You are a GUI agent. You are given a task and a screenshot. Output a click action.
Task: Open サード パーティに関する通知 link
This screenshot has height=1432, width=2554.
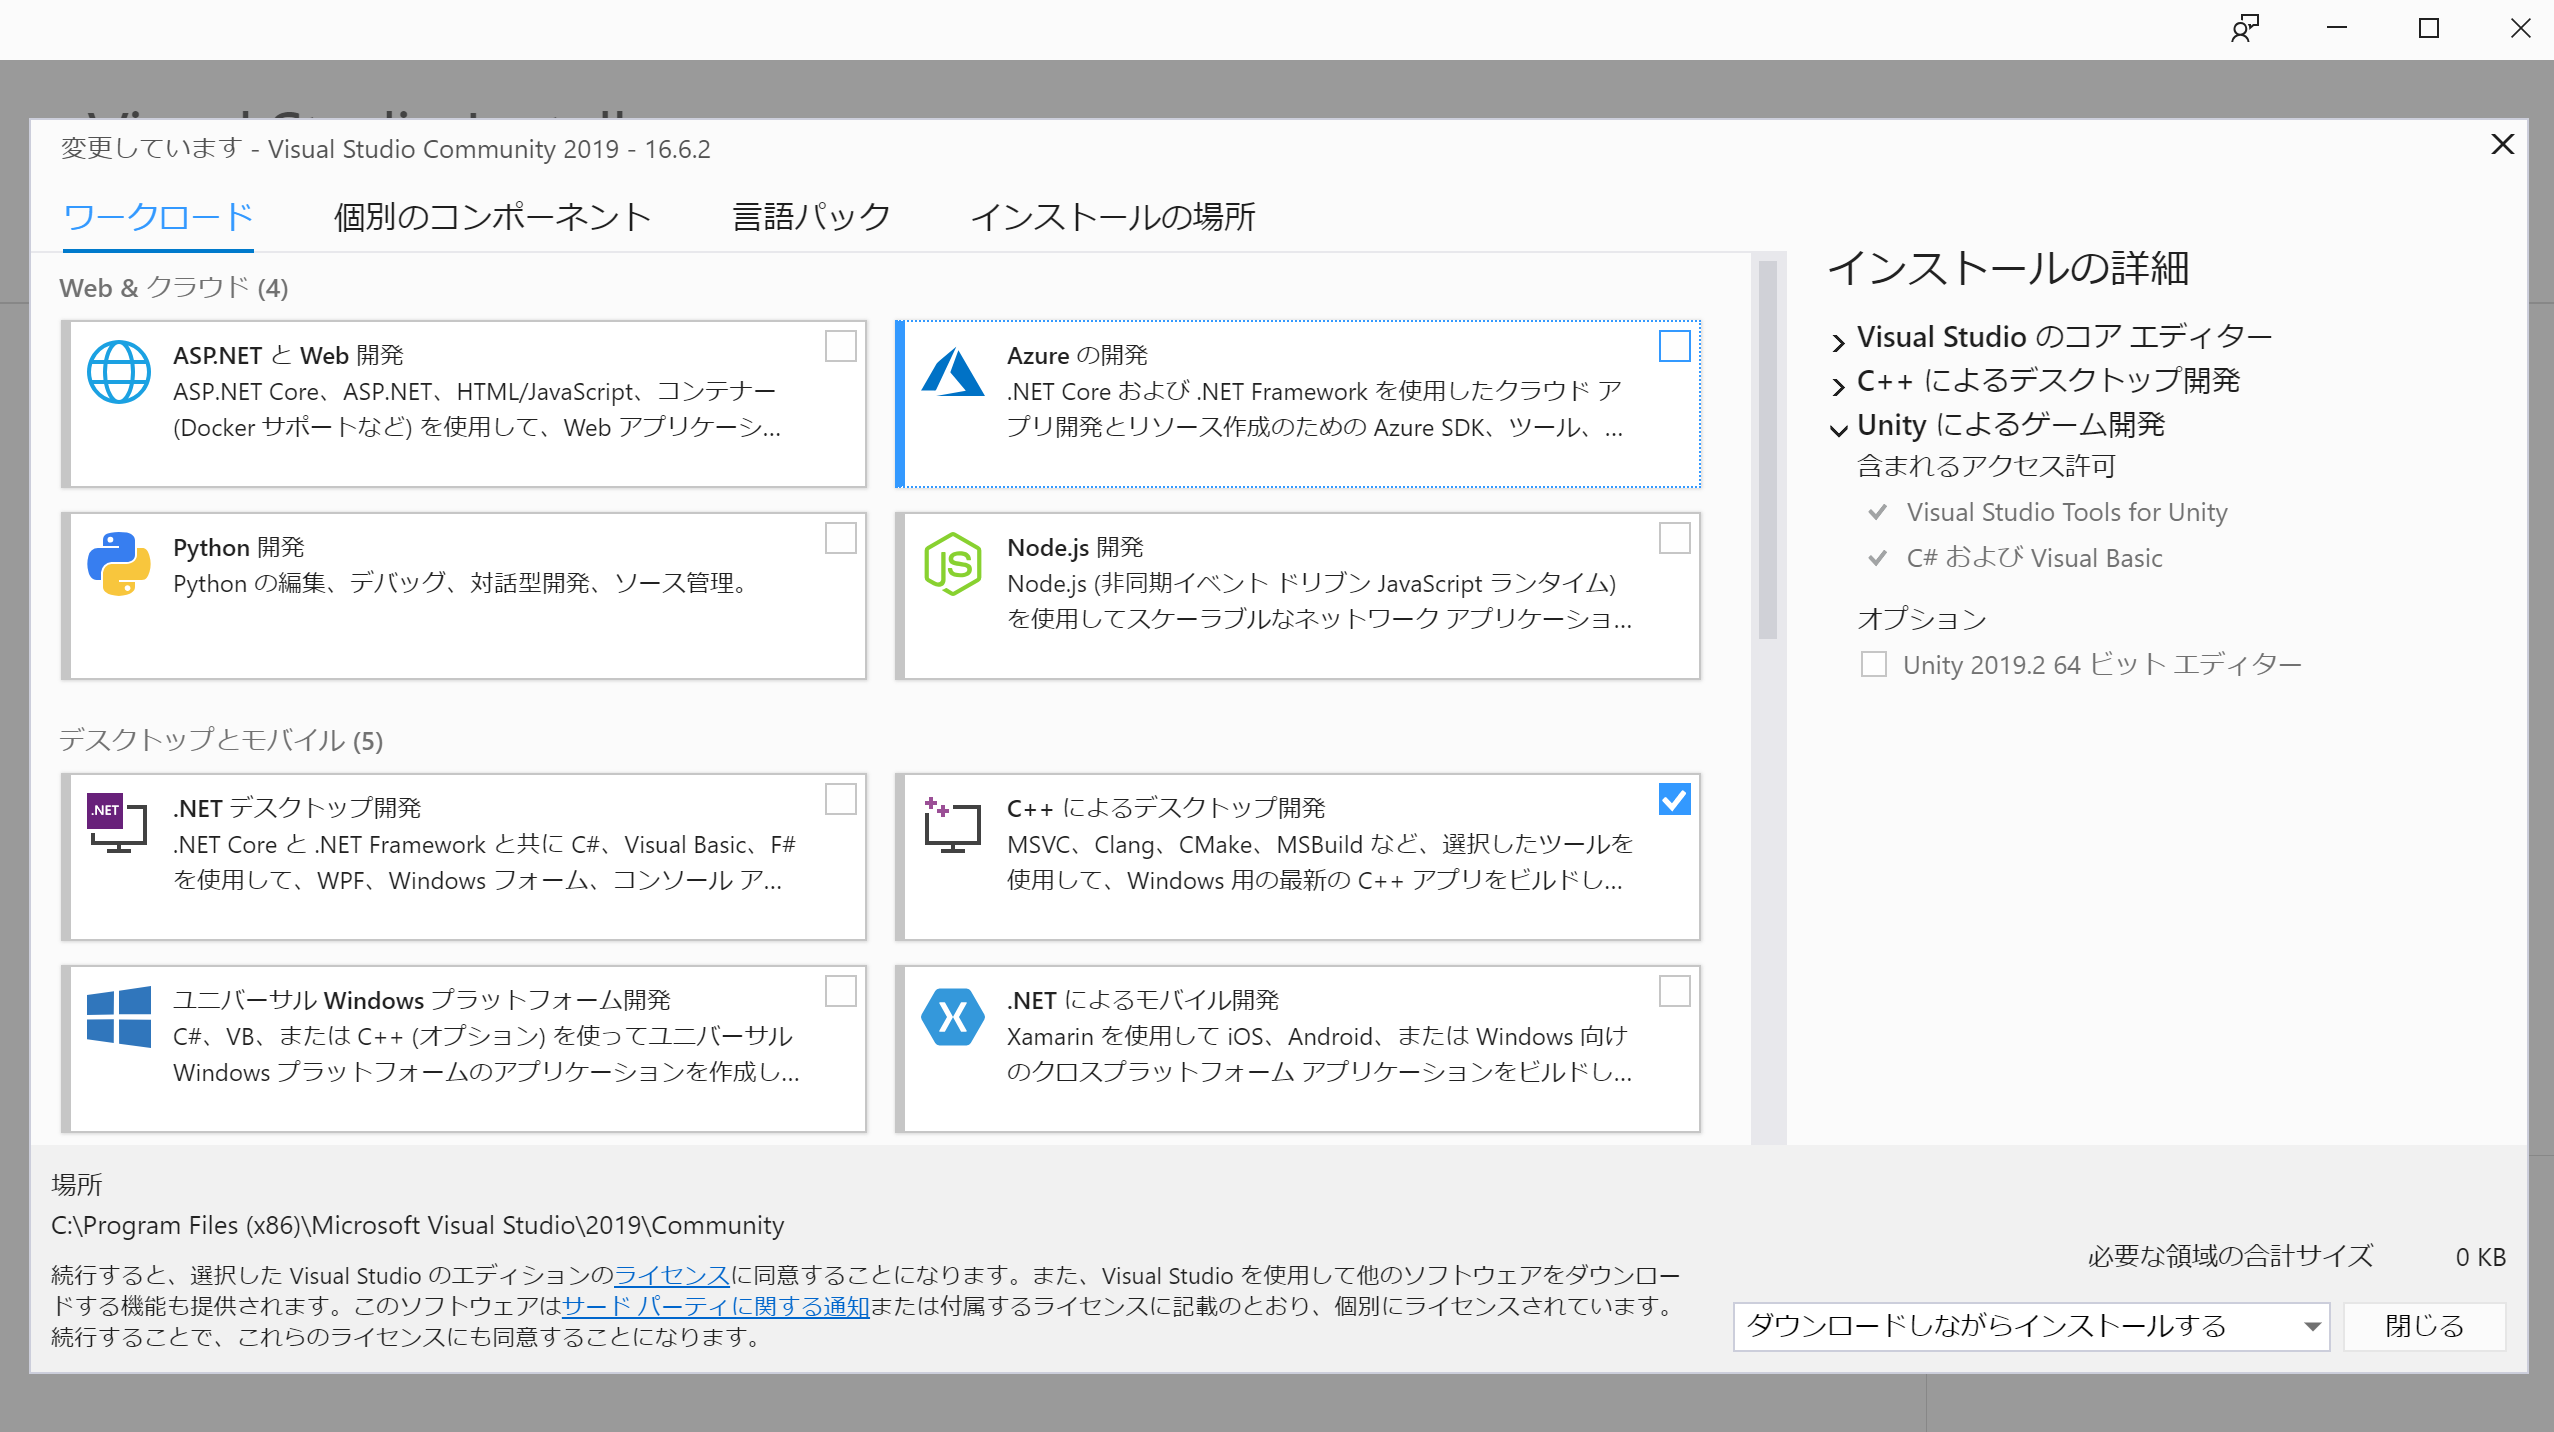(716, 1306)
